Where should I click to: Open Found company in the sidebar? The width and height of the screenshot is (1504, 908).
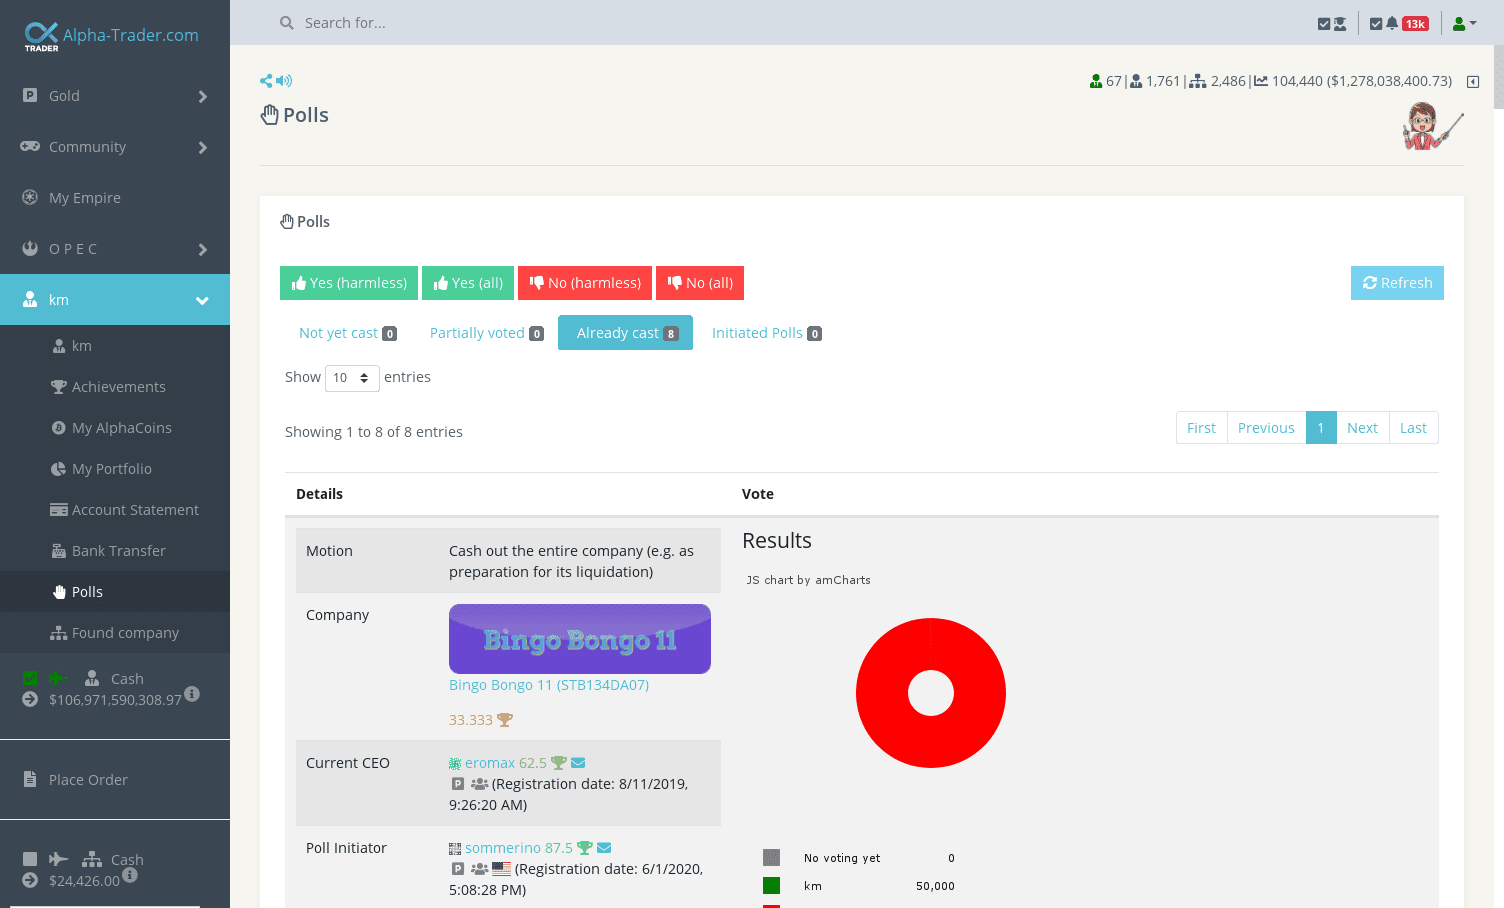115,633
